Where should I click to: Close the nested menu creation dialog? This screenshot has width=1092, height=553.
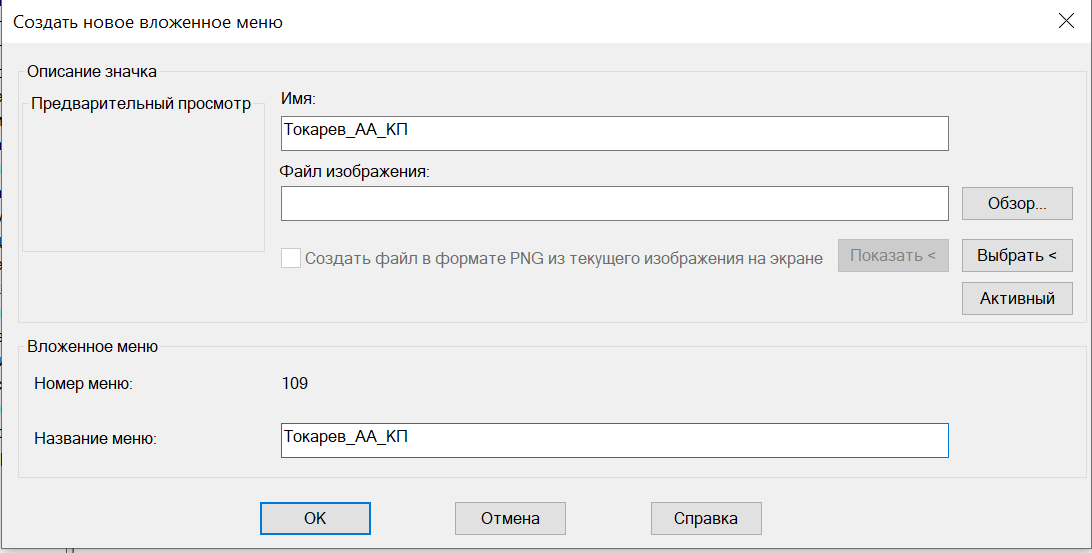(x=1066, y=21)
